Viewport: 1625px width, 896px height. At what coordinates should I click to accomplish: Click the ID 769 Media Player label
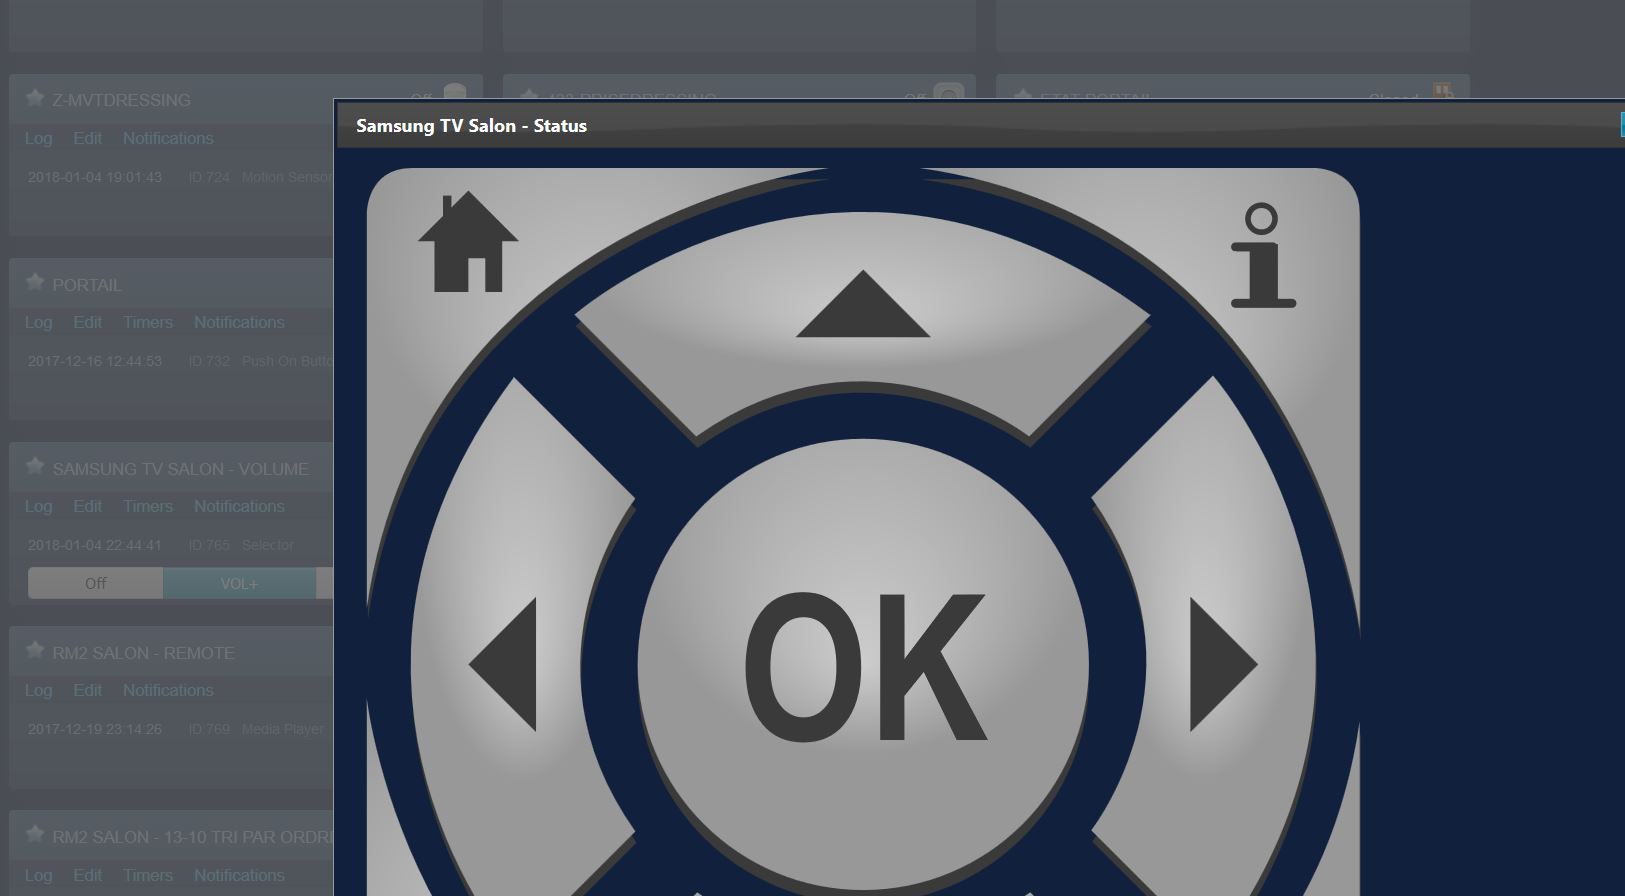[256, 729]
